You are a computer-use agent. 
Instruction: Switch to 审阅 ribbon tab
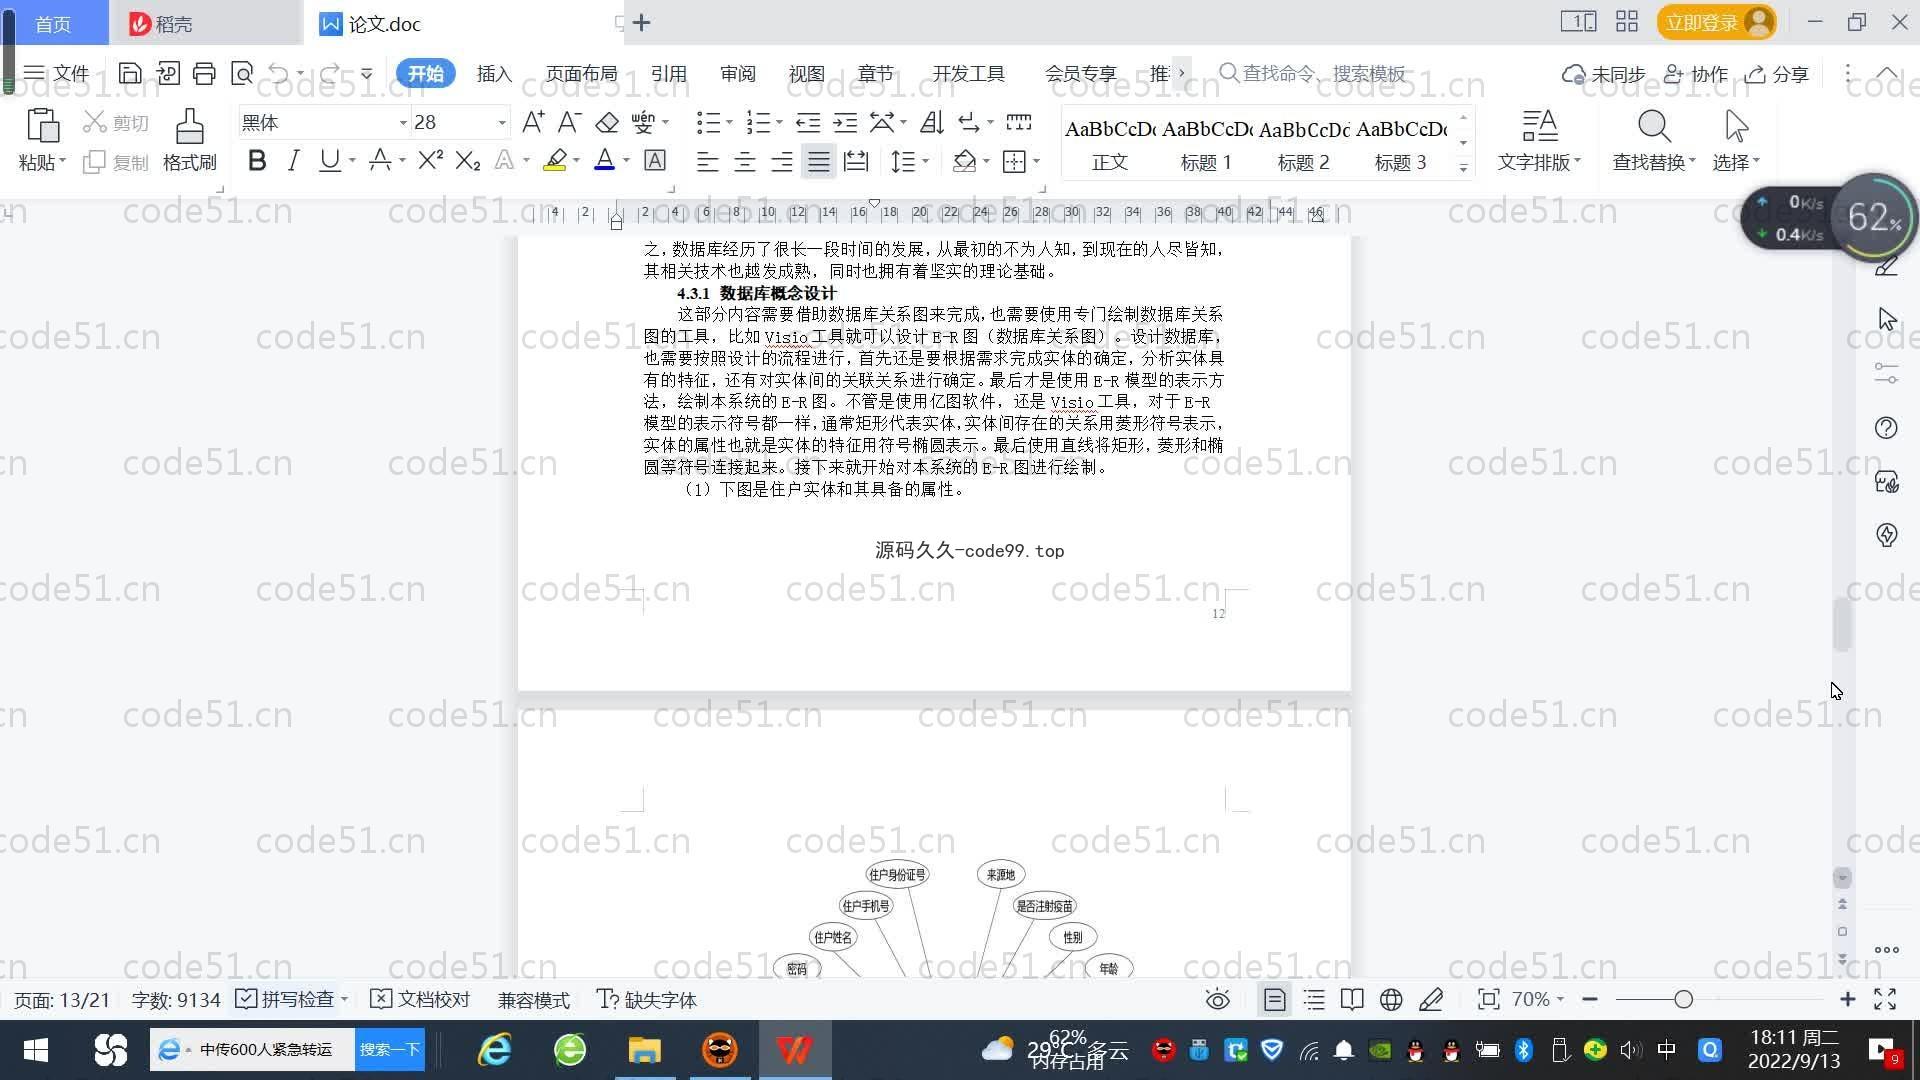tap(737, 73)
